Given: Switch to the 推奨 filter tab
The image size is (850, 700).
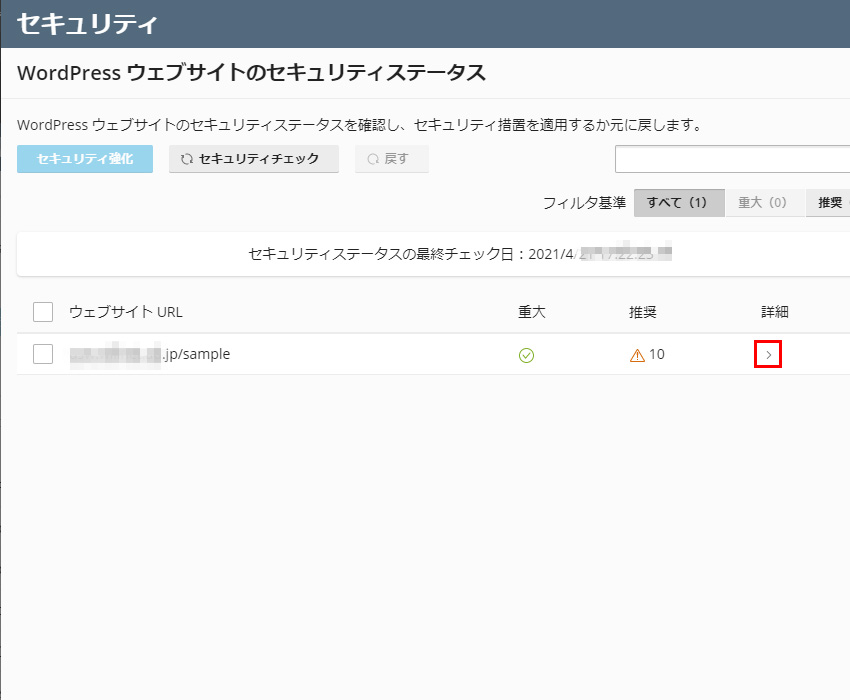Looking at the screenshot, I should (829, 203).
